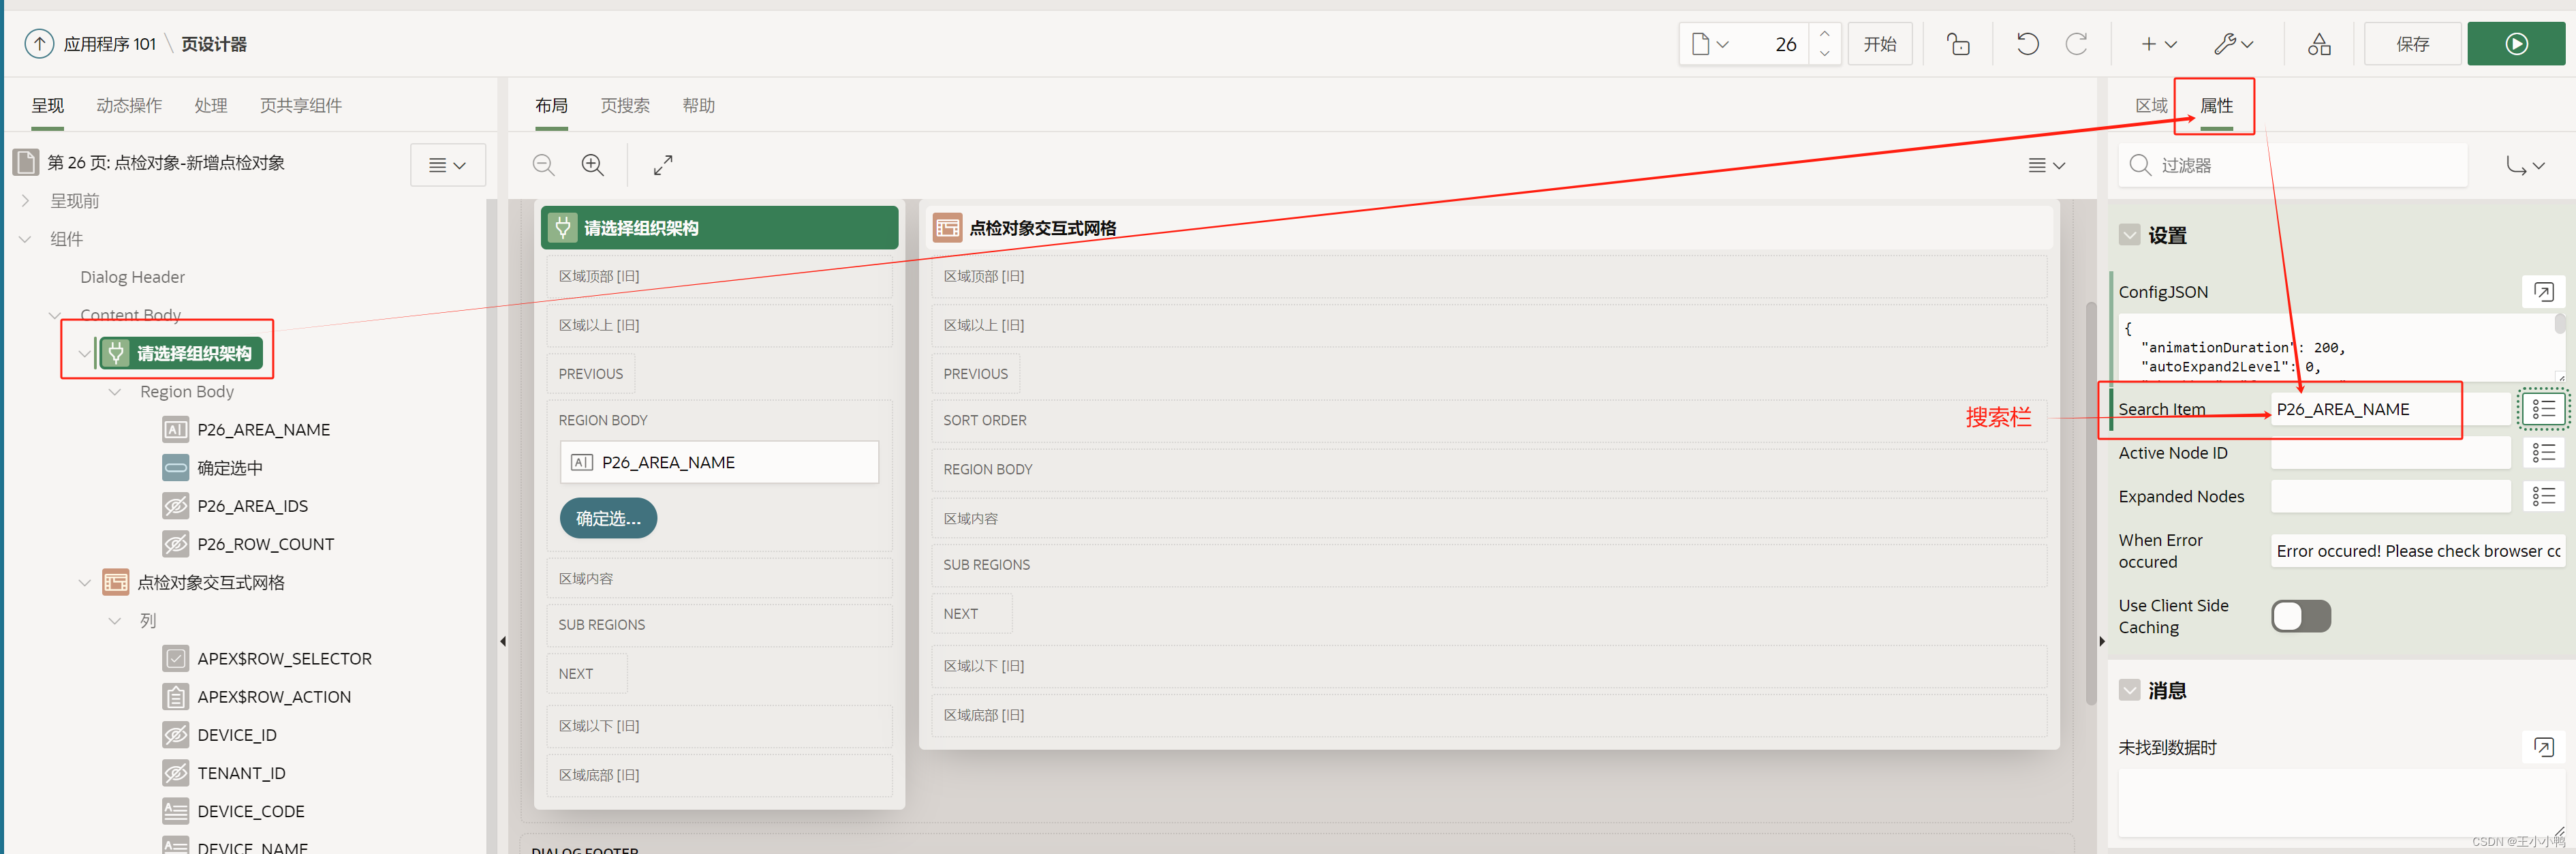Switch to the 呈现 tab
Screen dimensions: 2576x854
tap(47, 105)
